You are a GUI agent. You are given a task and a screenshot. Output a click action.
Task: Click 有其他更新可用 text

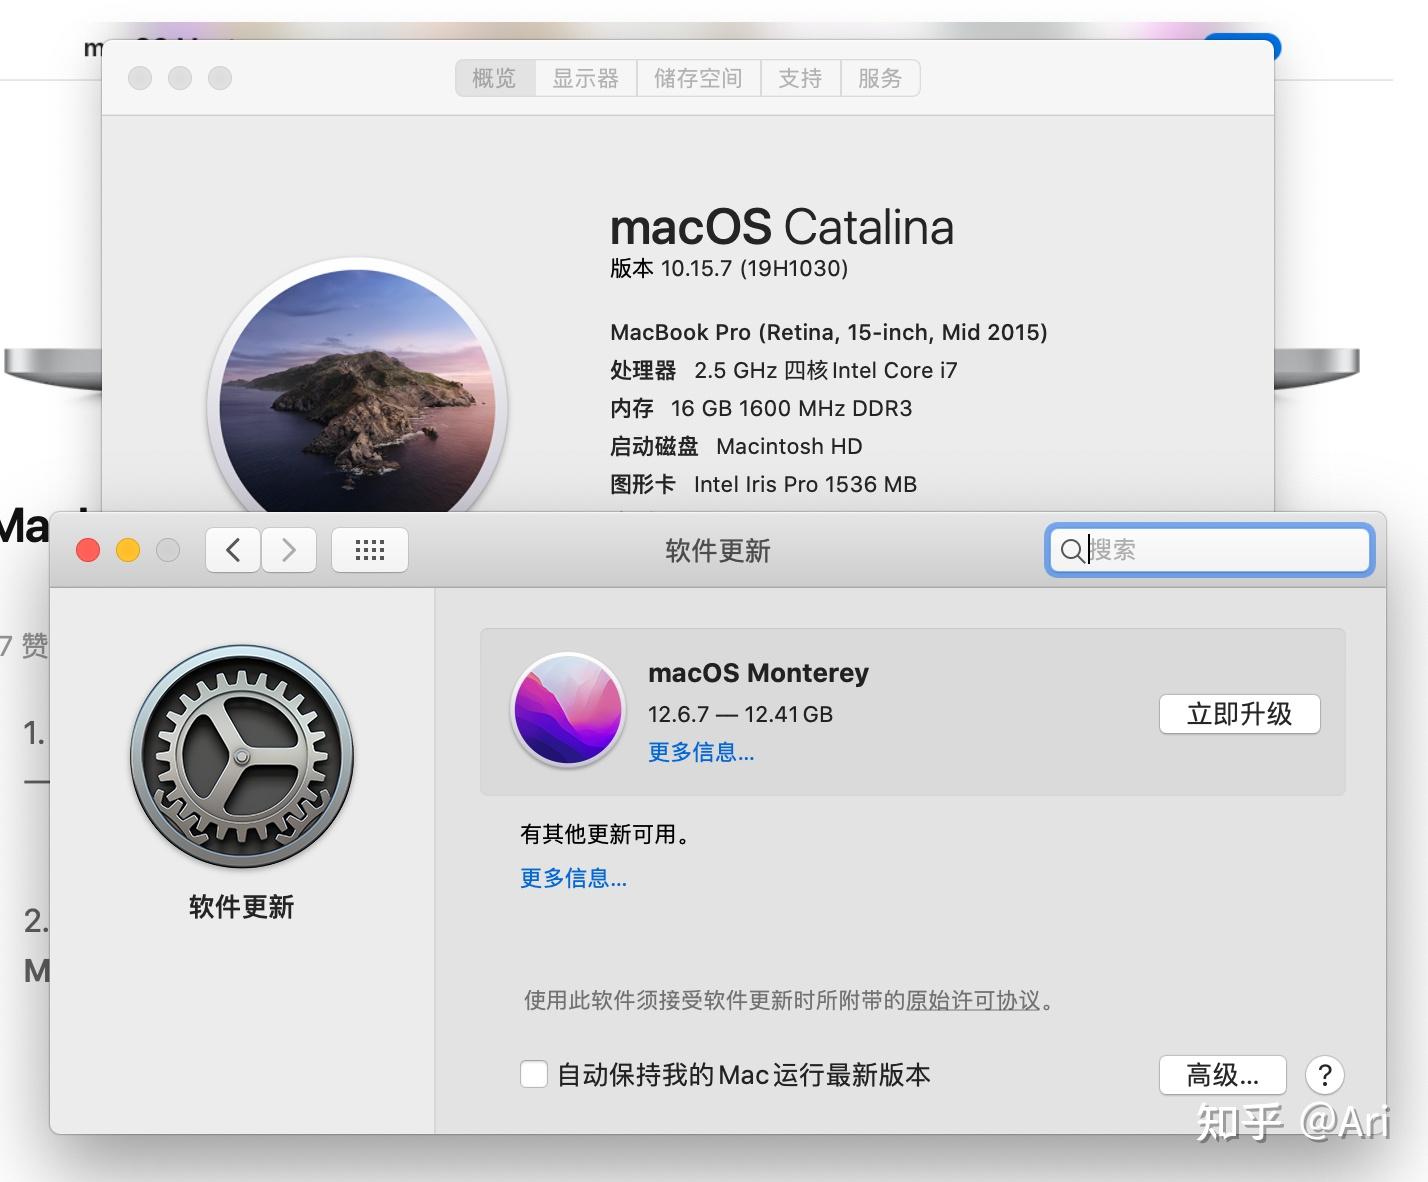(x=605, y=834)
